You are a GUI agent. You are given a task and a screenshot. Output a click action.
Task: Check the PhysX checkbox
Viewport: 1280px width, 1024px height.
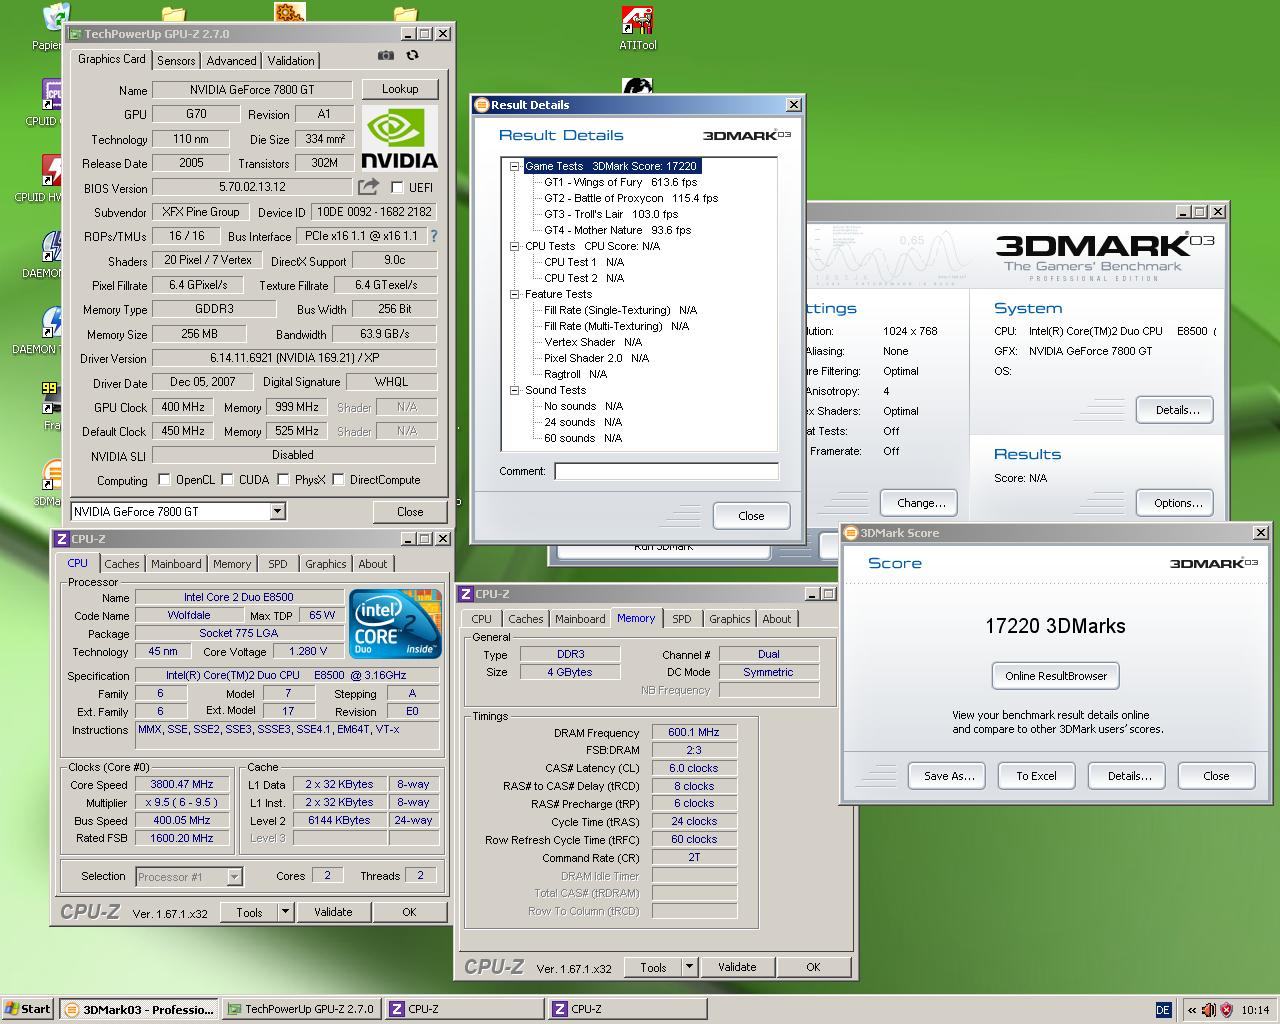pos(284,480)
